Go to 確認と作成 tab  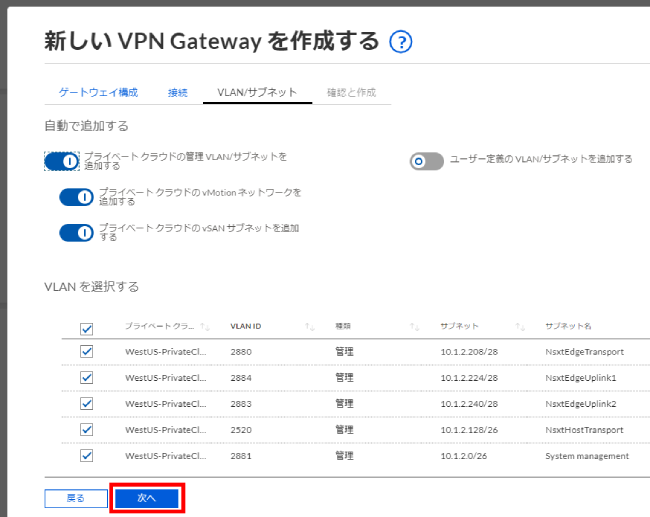coord(351,93)
